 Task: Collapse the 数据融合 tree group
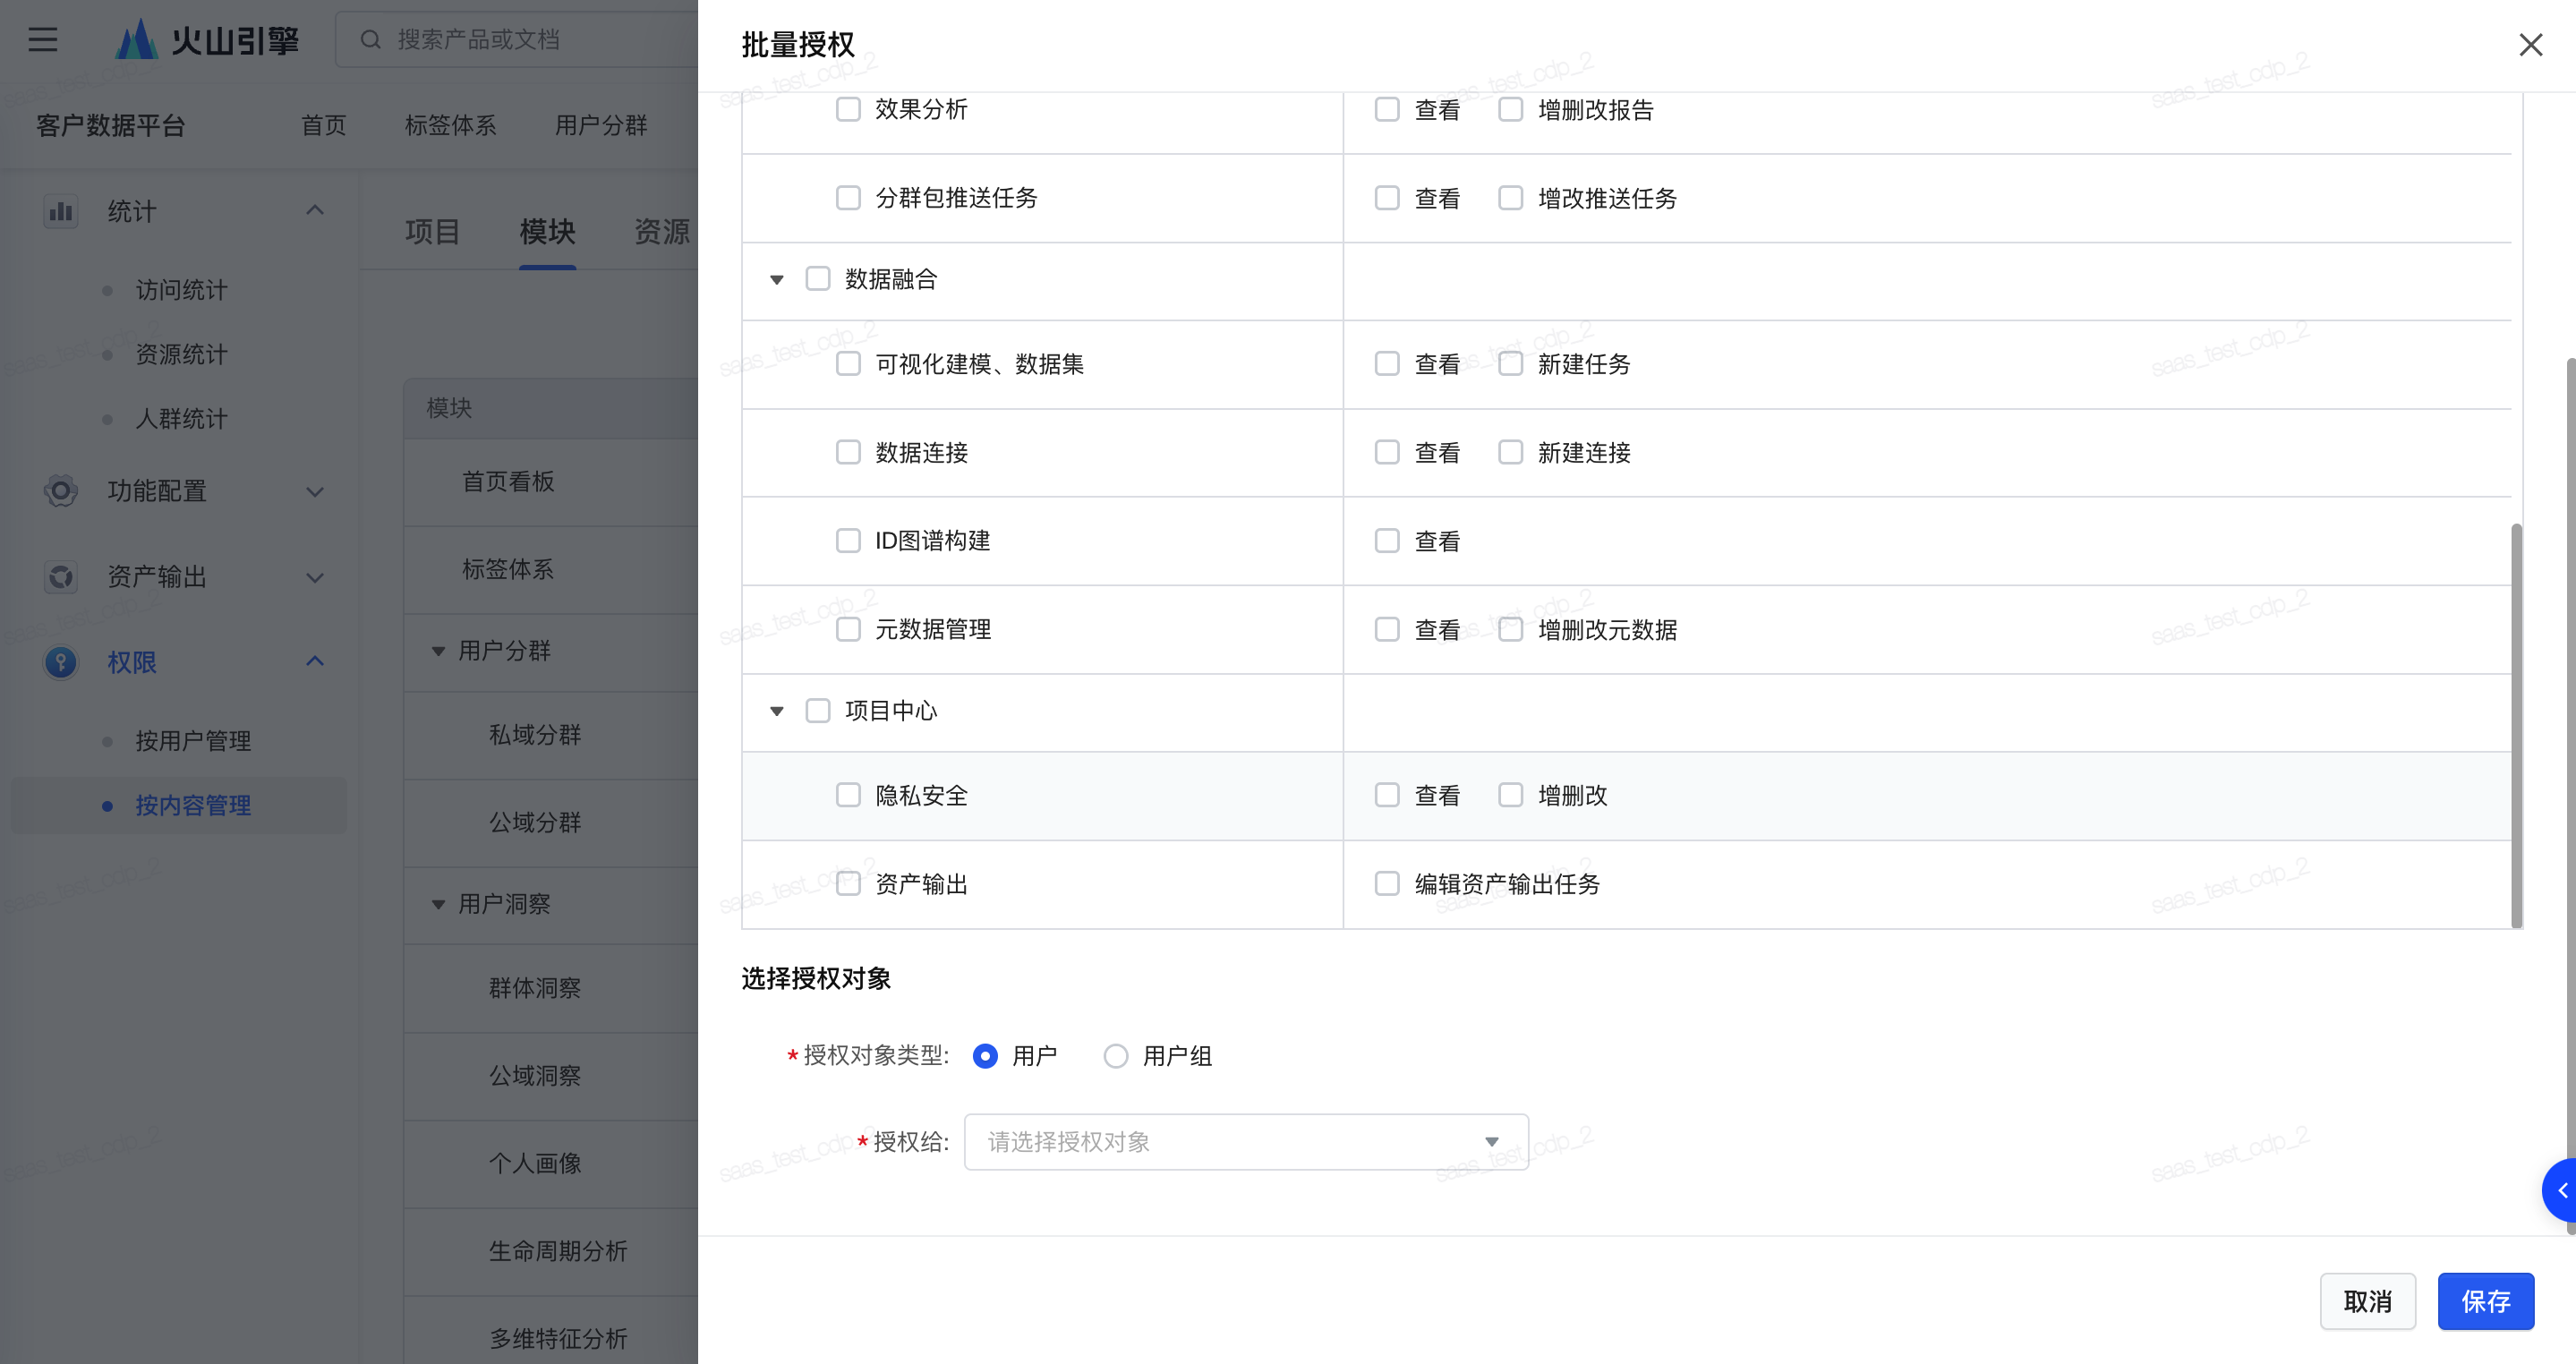point(777,280)
